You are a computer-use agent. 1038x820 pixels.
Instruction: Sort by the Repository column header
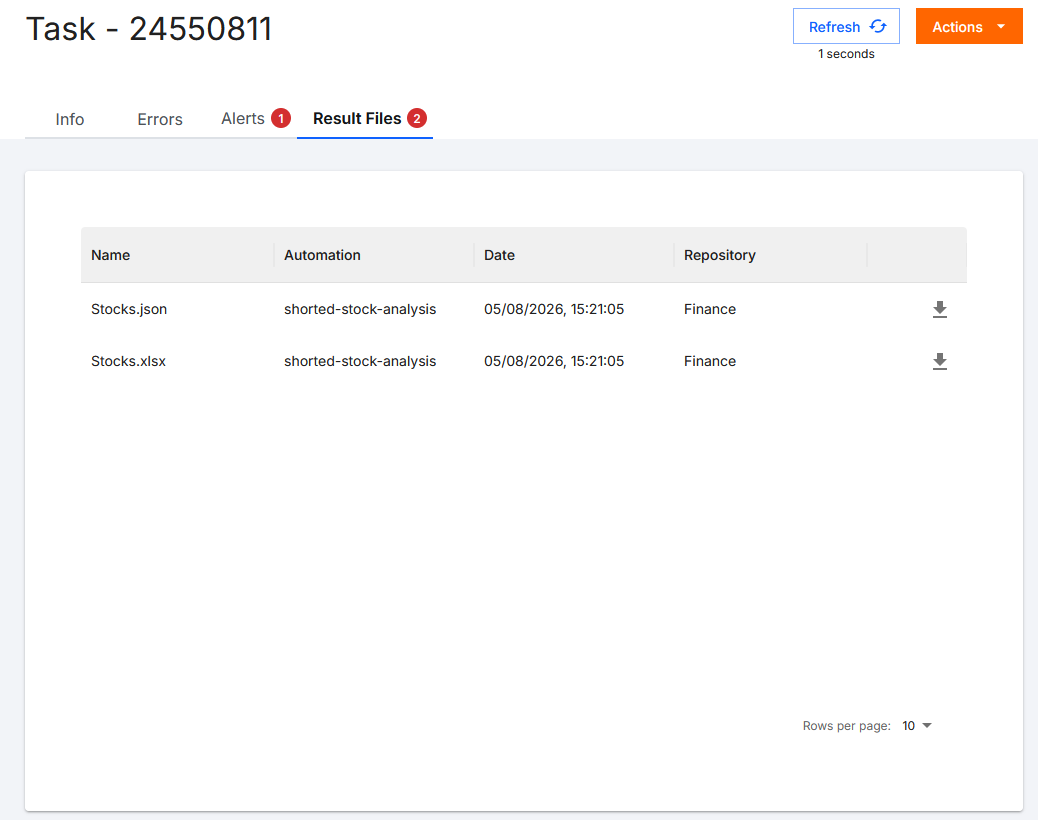pos(720,255)
